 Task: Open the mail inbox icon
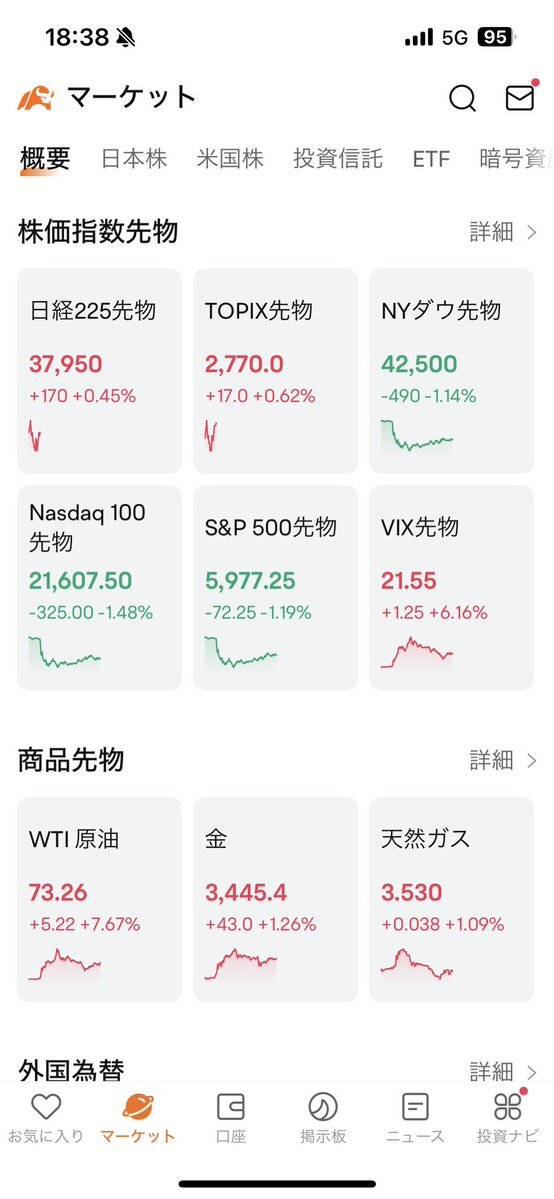tap(520, 98)
